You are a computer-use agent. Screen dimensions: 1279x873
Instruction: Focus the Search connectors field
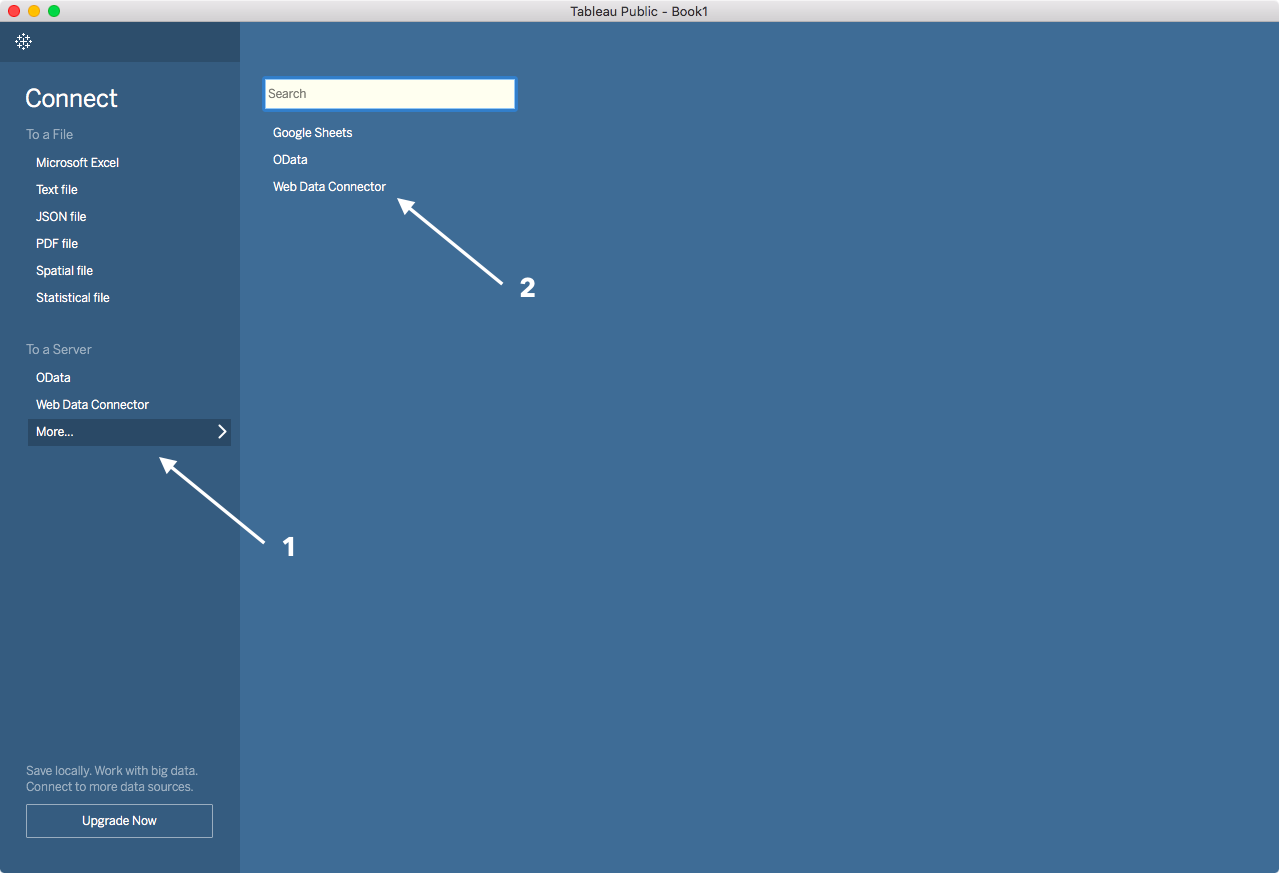coord(389,93)
